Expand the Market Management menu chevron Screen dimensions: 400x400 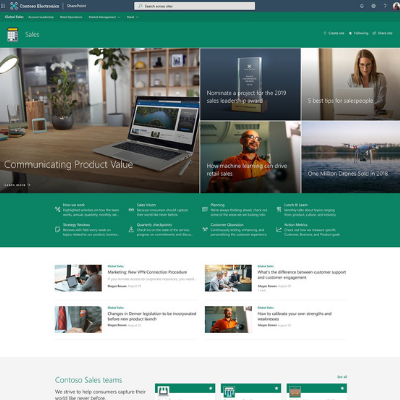point(119,17)
